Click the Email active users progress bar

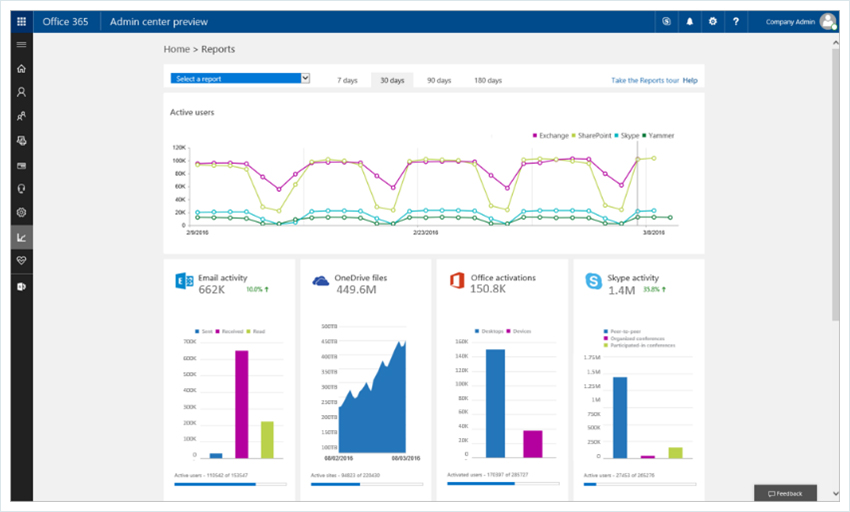coord(230,484)
